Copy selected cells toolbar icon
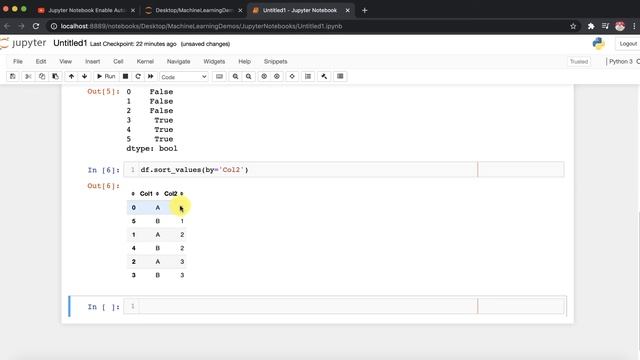Image resolution: width=640 pixels, height=360 pixels. [x=42, y=76]
